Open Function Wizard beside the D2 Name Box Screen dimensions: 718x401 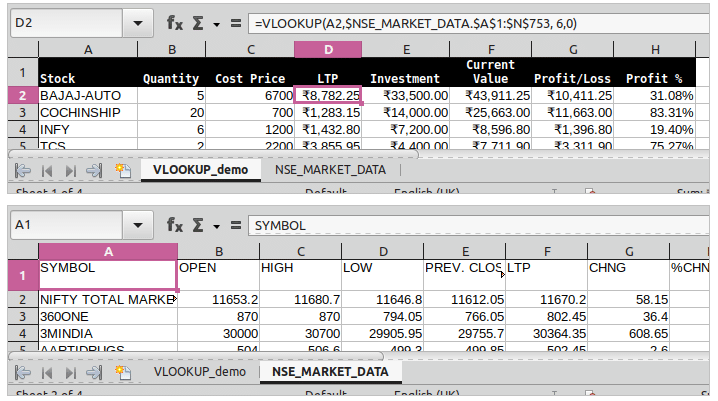(175, 22)
